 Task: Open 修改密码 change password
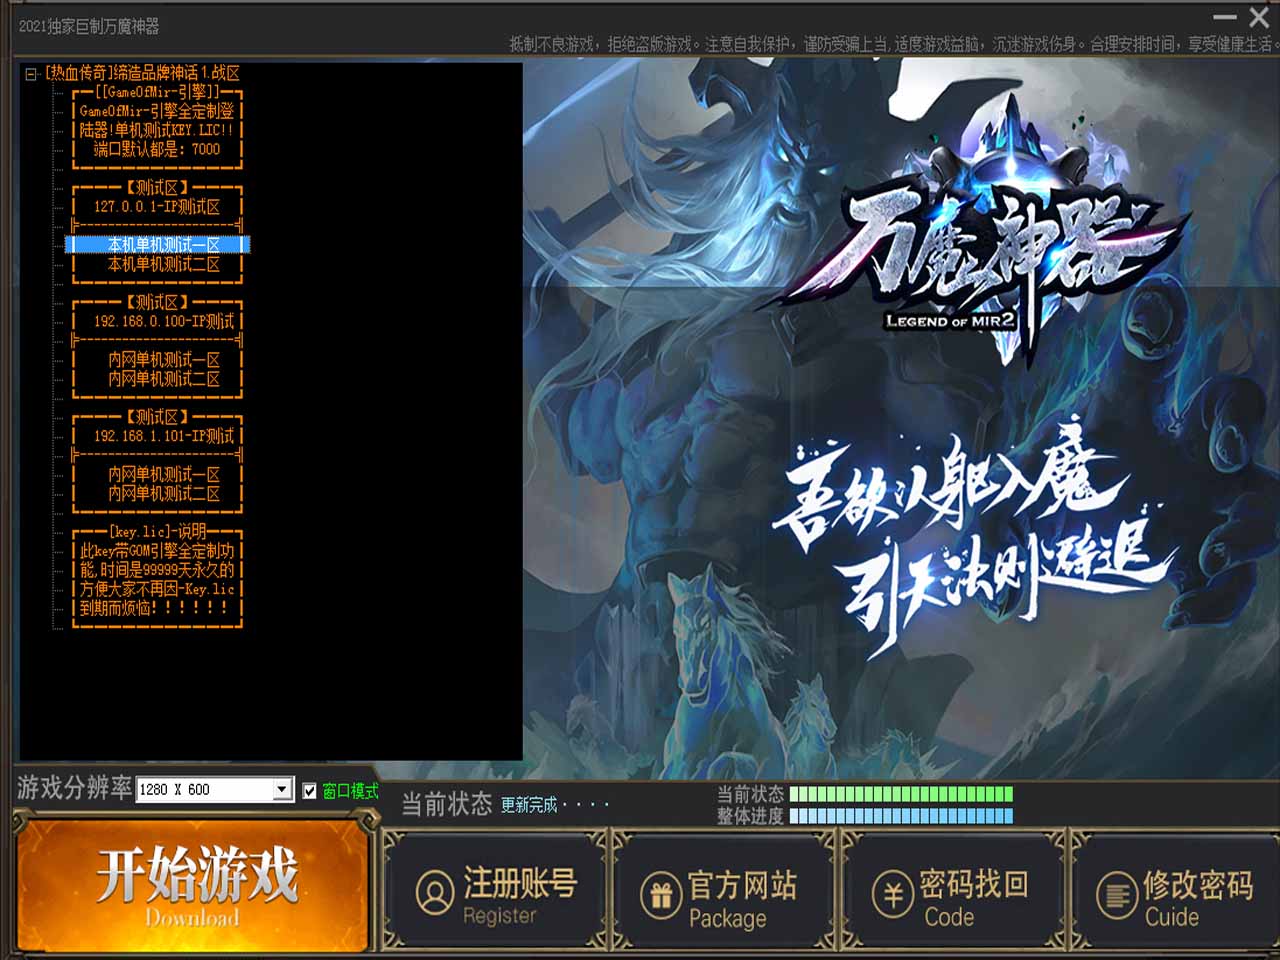[1176, 891]
